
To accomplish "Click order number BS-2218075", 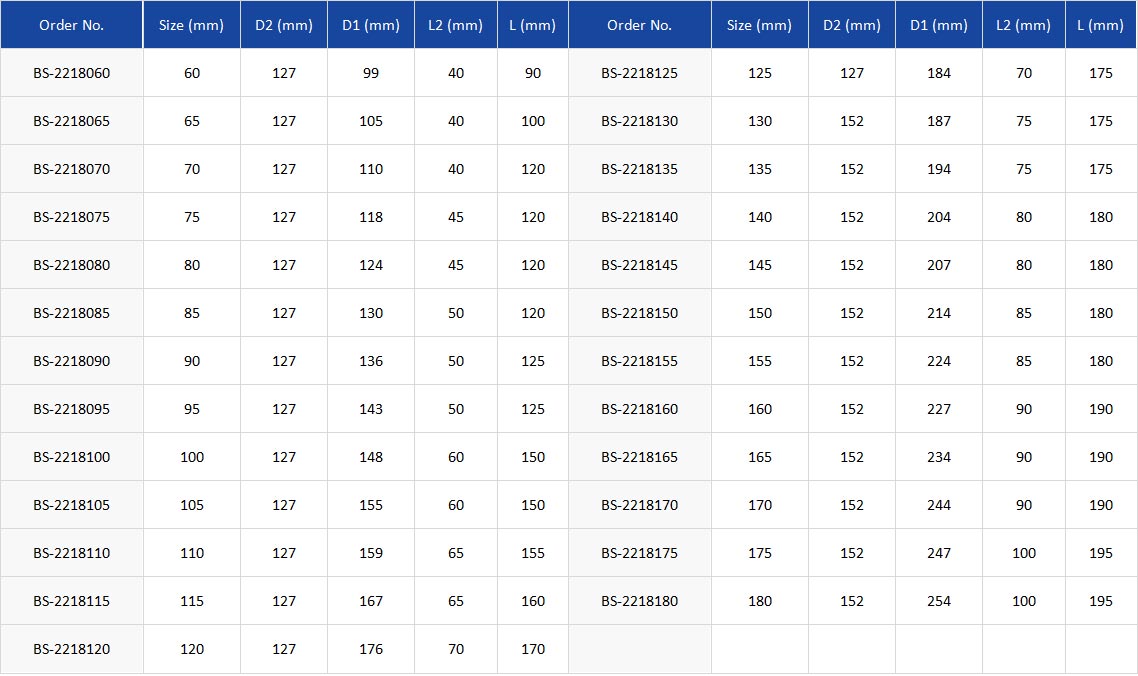I will (x=71, y=217).
